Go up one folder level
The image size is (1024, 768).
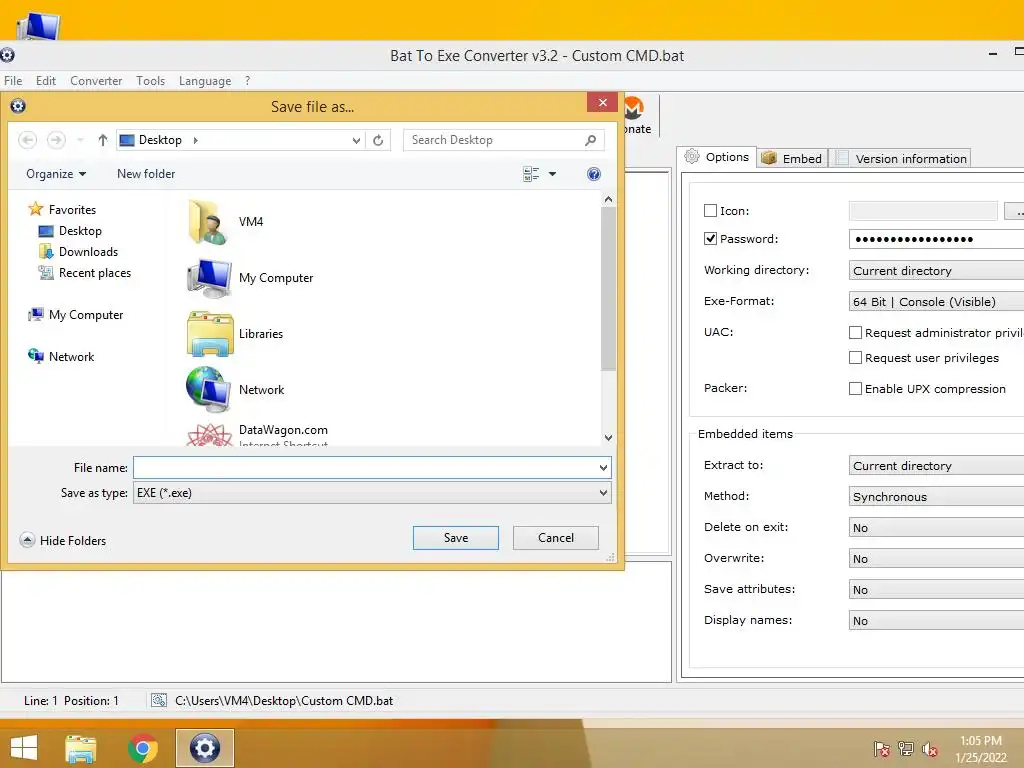tap(103, 140)
